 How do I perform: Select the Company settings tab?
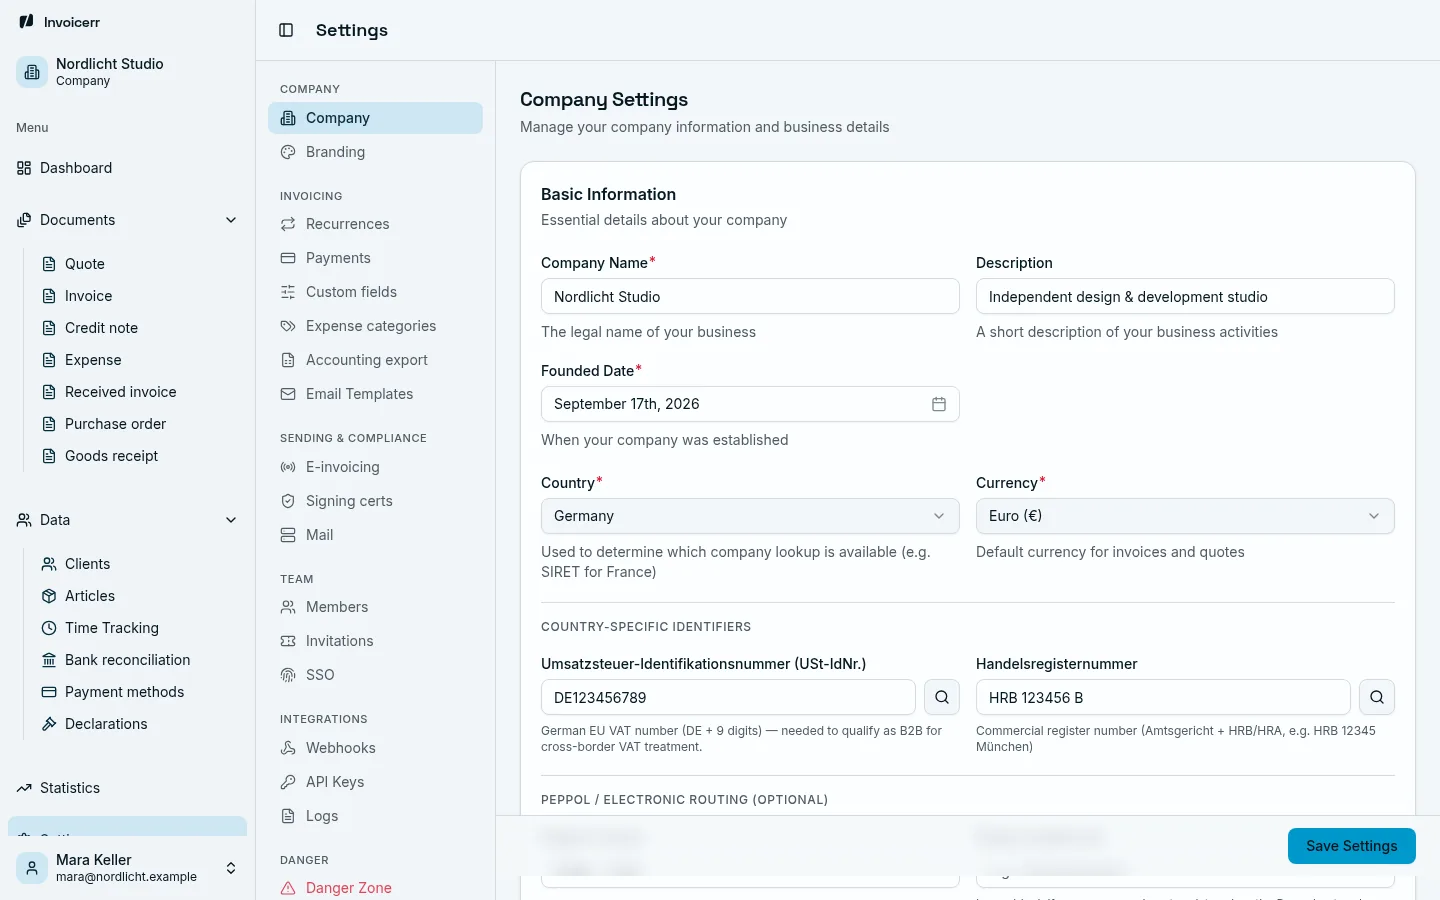[375, 118]
